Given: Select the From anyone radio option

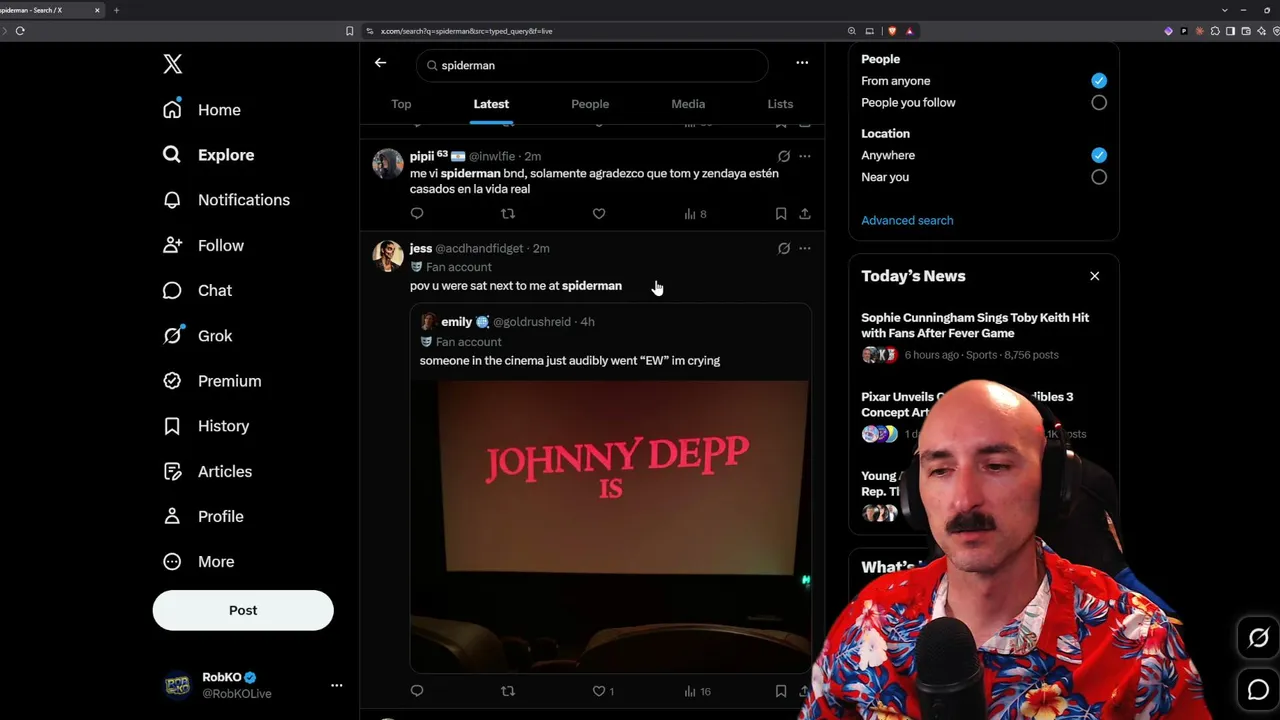Looking at the screenshot, I should click(x=1099, y=81).
